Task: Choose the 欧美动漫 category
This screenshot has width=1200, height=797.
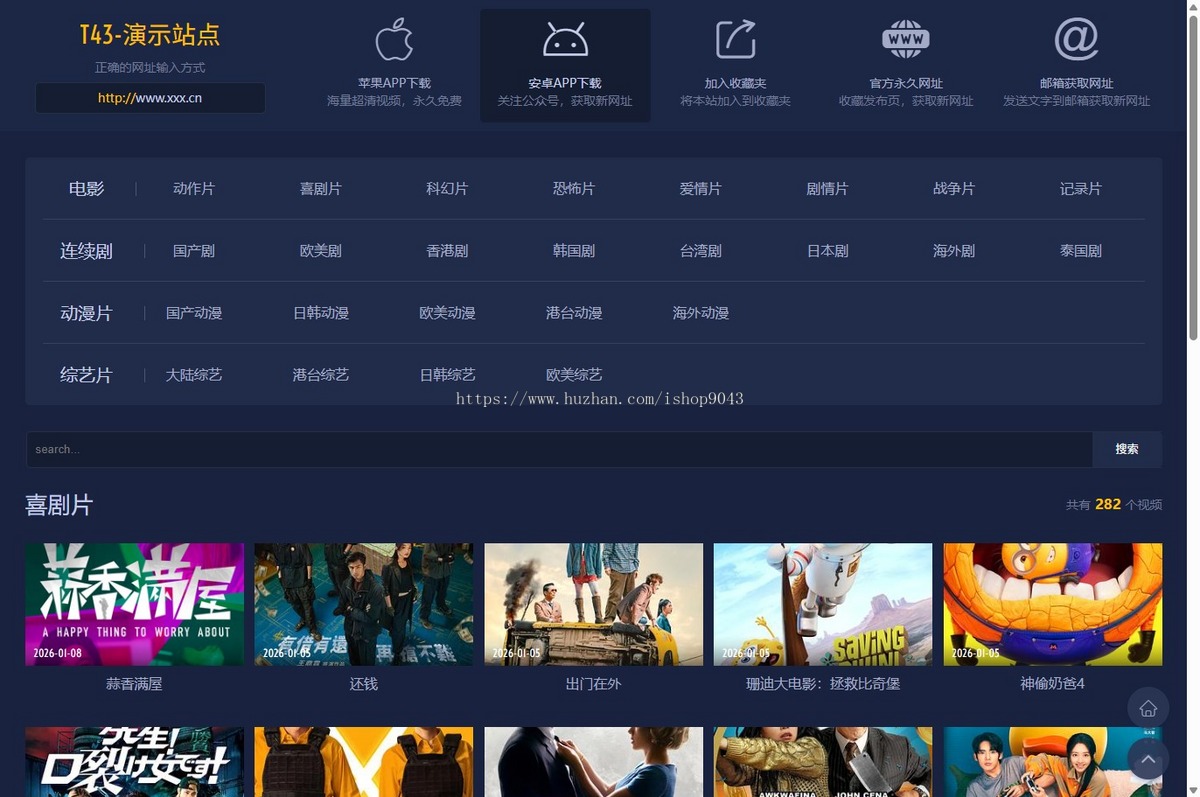Action: tap(447, 313)
